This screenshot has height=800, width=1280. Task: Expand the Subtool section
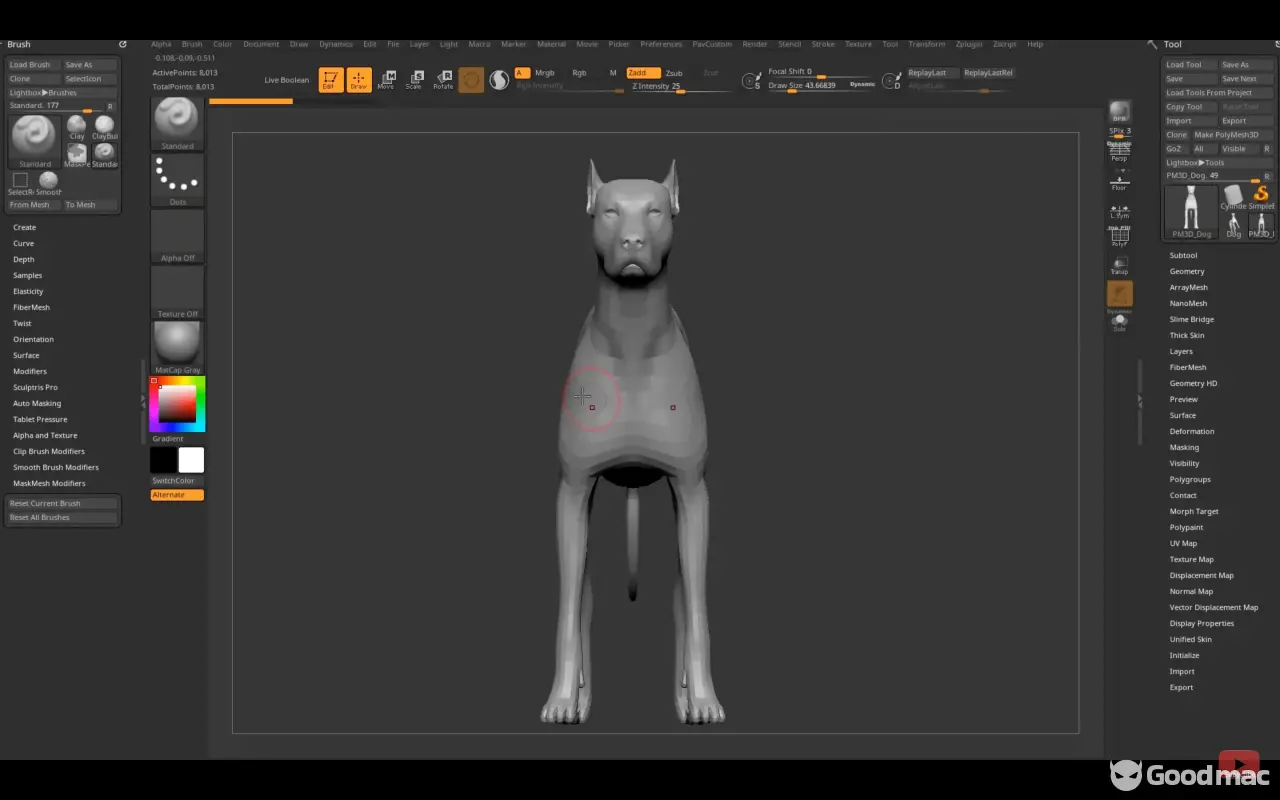pyautogui.click(x=1183, y=255)
